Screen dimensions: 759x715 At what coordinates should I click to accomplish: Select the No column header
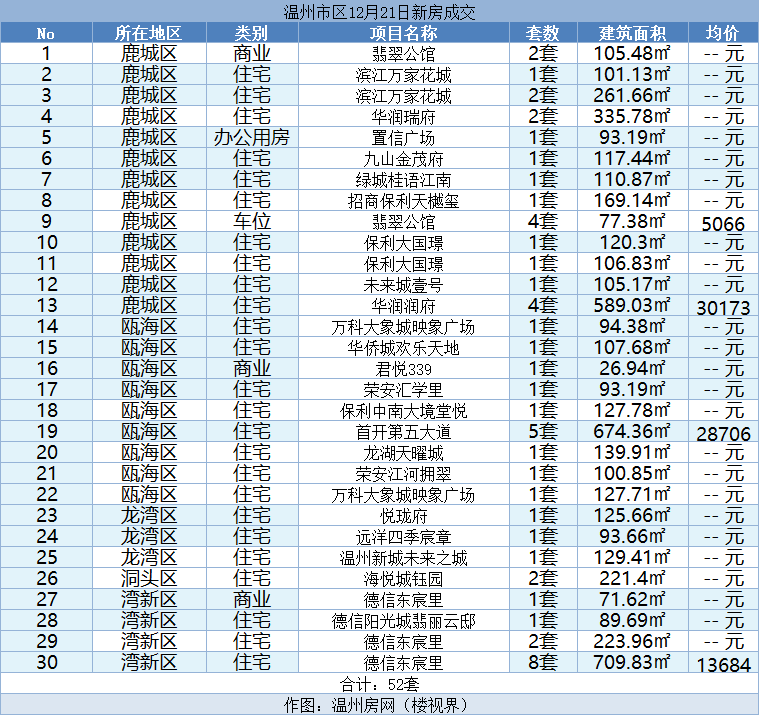pos(46,33)
